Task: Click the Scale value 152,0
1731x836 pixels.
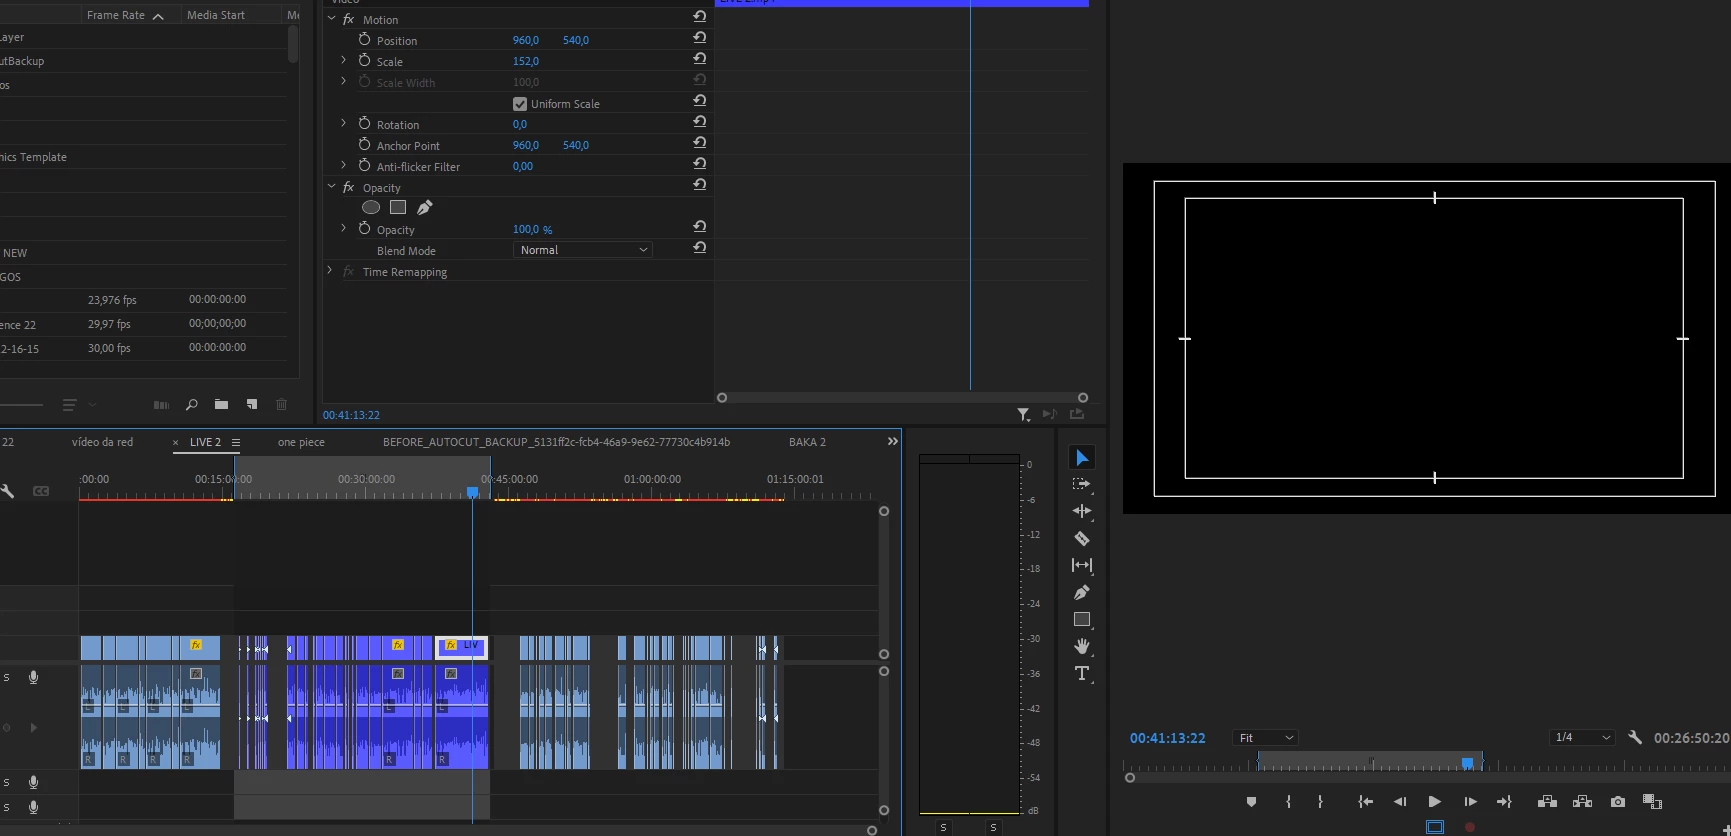Action: [x=526, y=61]
